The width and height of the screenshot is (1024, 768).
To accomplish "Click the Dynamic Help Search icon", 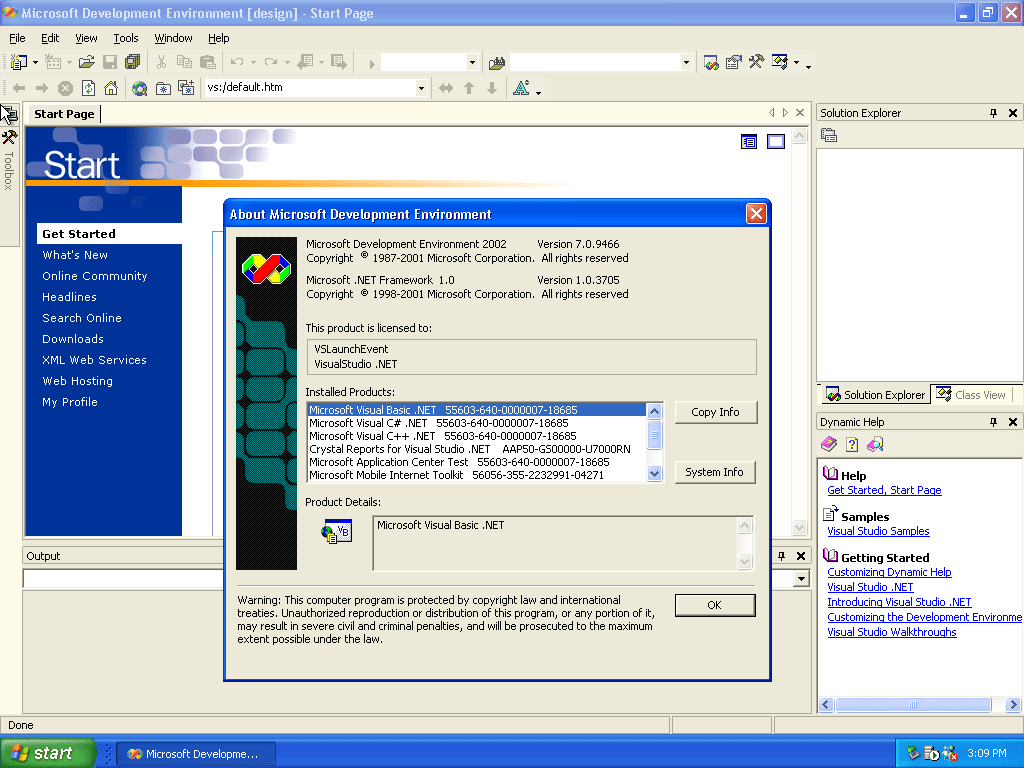I will point(875,445).
